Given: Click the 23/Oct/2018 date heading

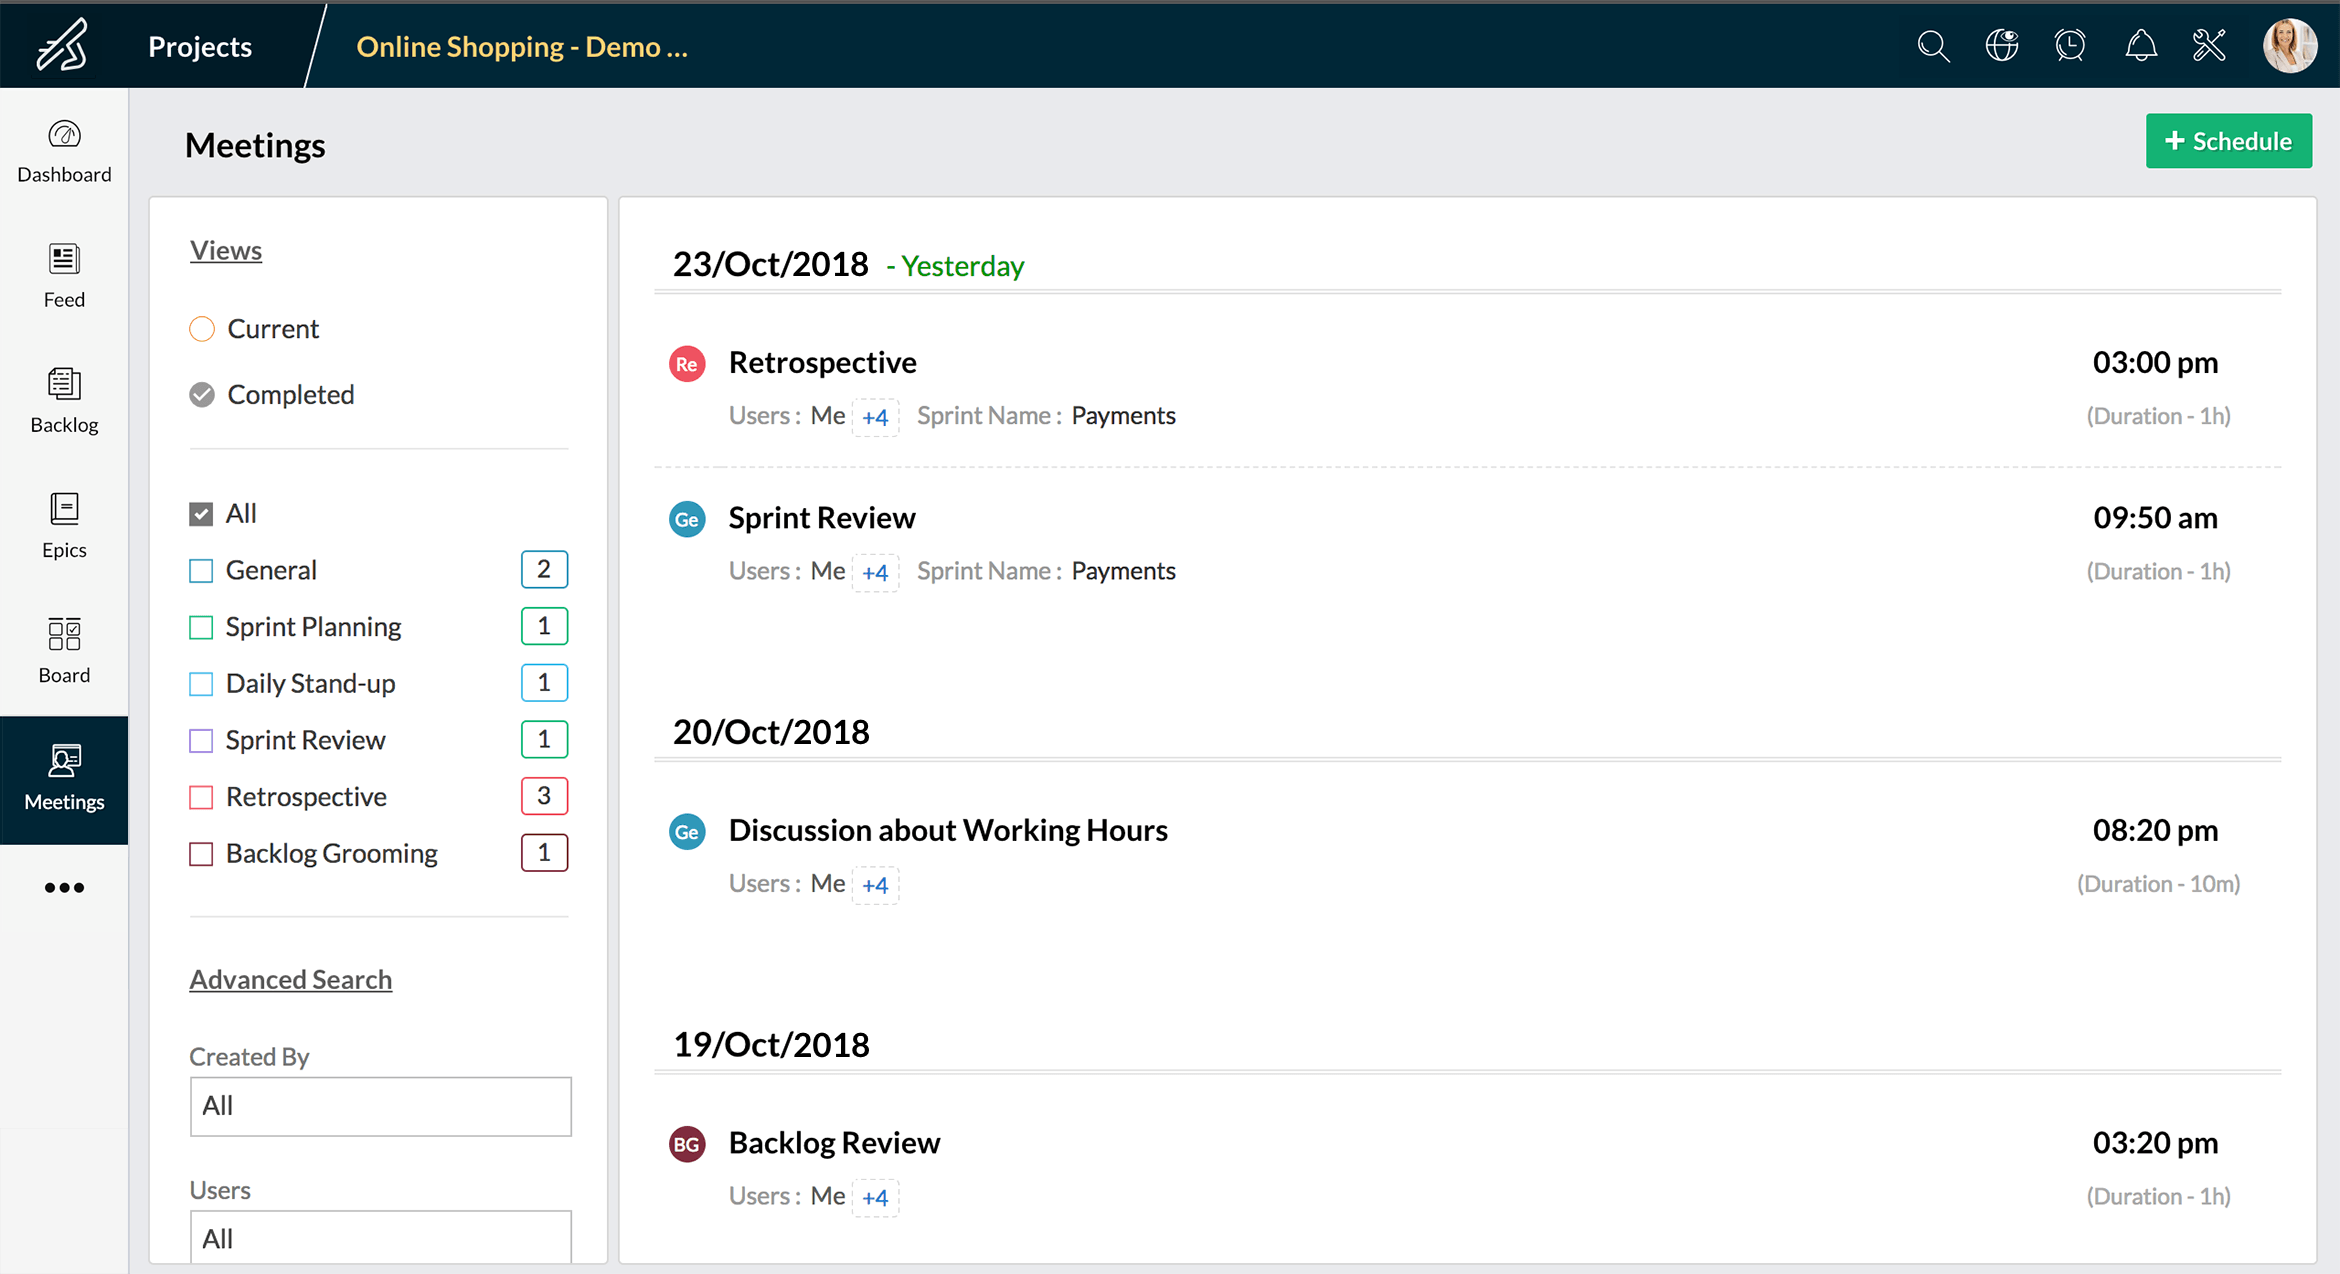Looking at the screenshot, I should click(x=770, y=264).
